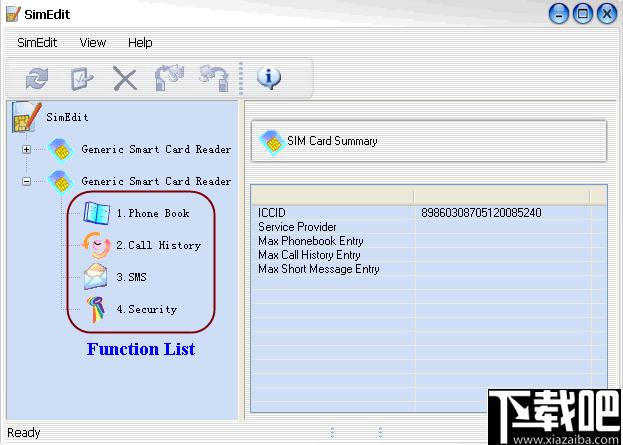Screen dimensions: 623x445
Task: Click the refresh toolbar icon
Action: point(37,78)
